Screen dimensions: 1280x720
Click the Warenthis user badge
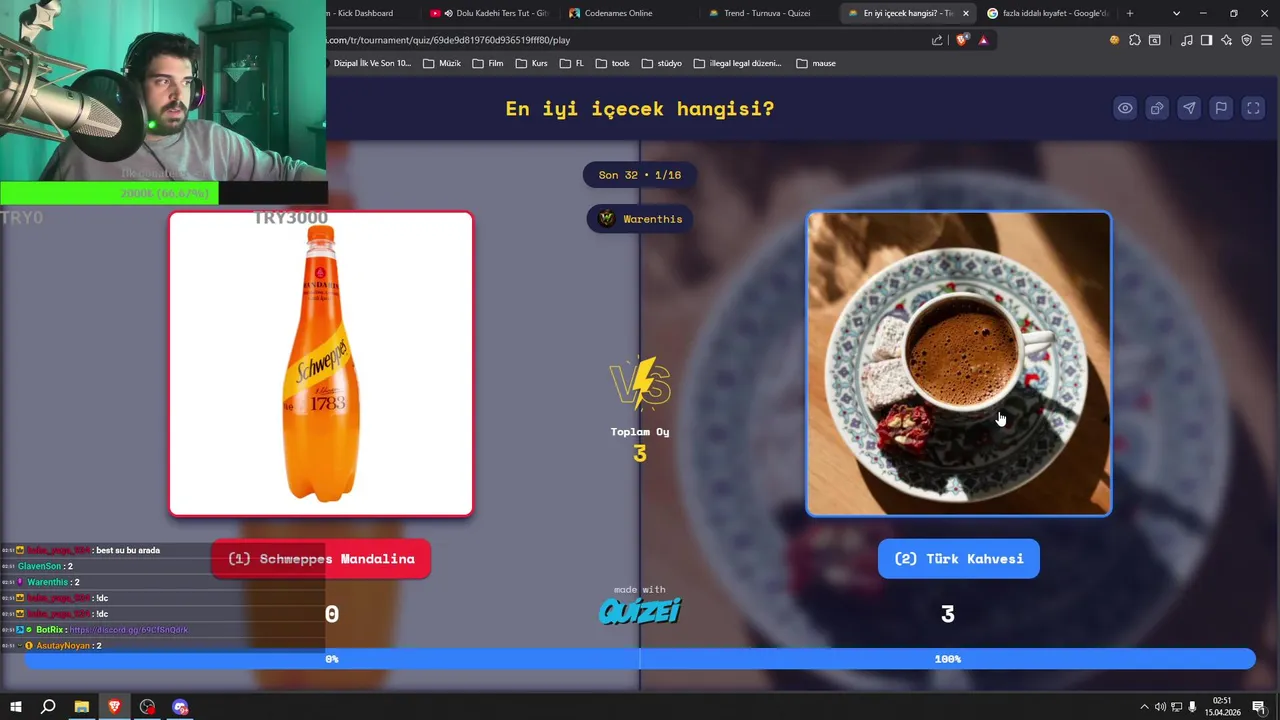[640, 219]
